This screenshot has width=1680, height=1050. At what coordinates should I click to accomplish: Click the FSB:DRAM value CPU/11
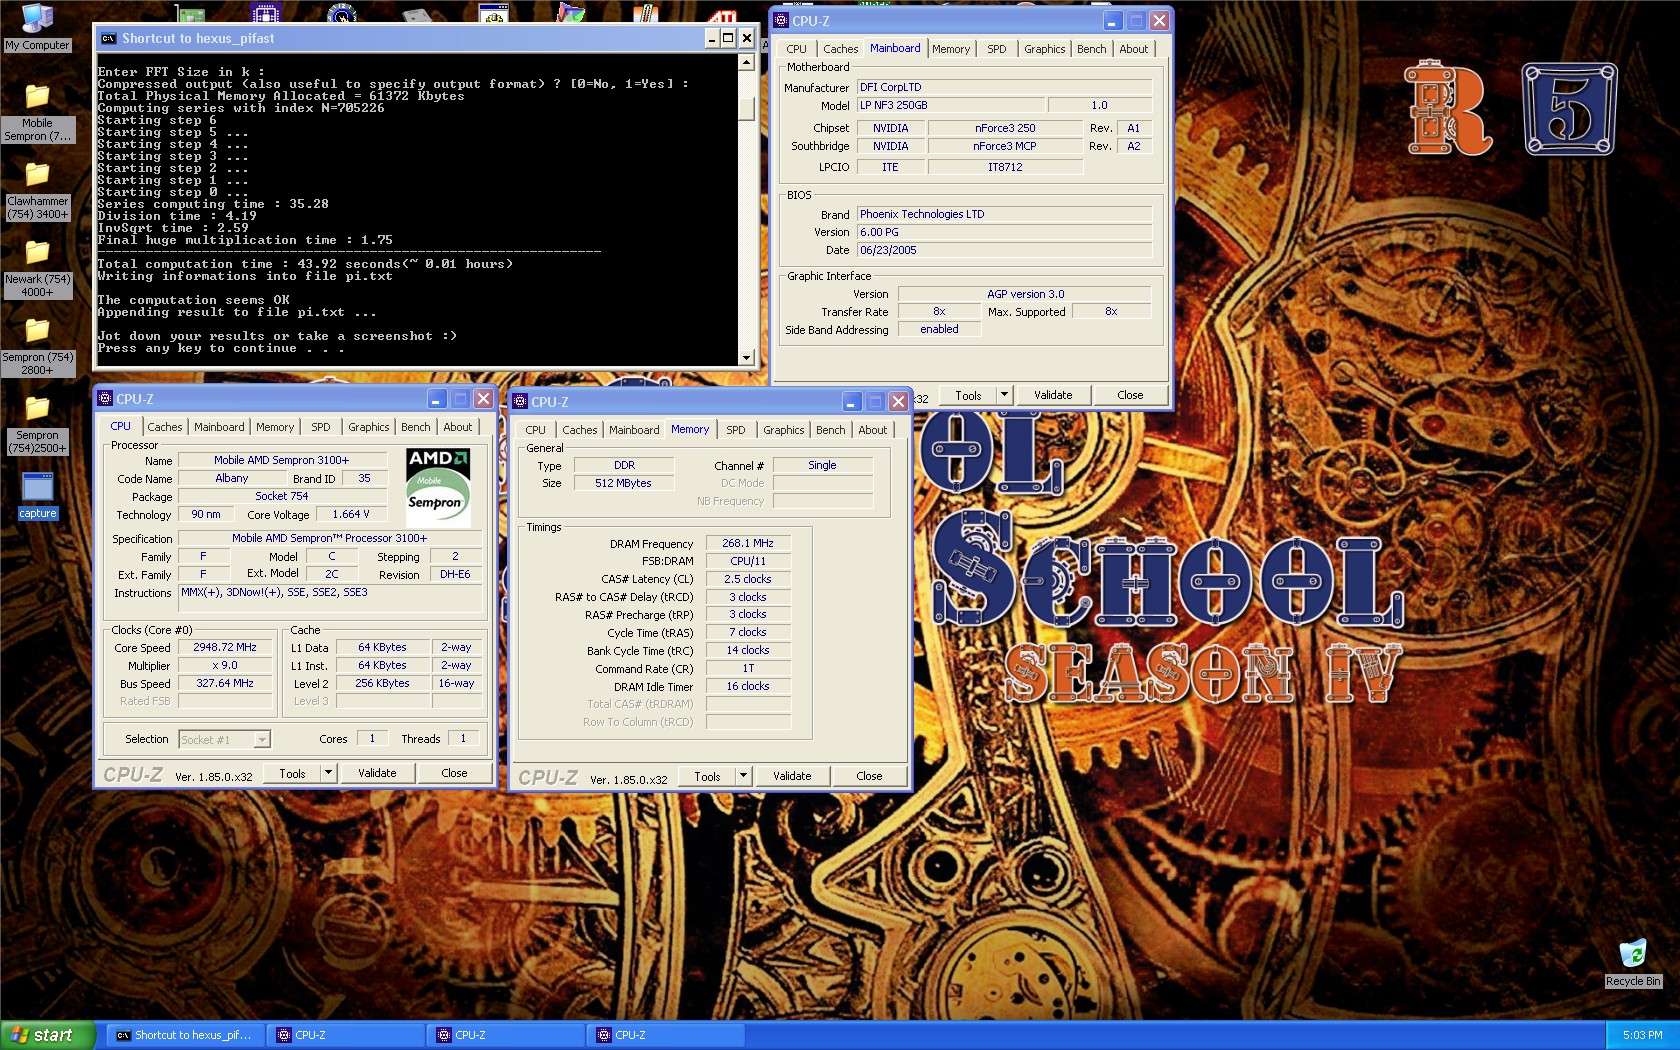[748, 561]
